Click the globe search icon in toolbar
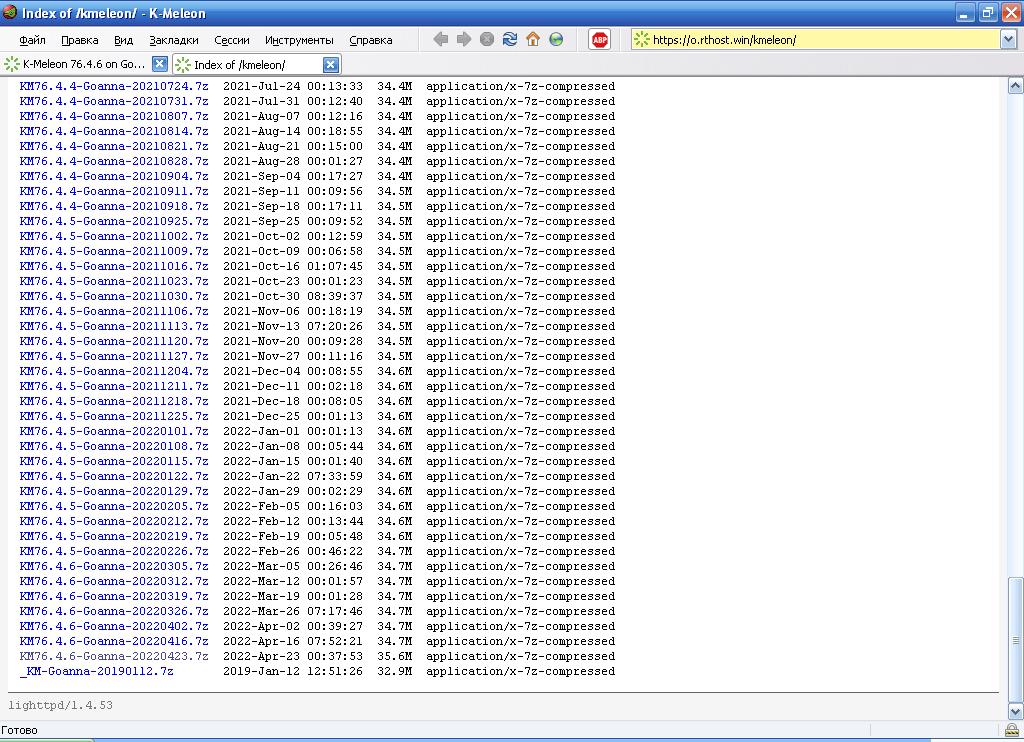The image size is (1024, 742). tap(556, 39)
